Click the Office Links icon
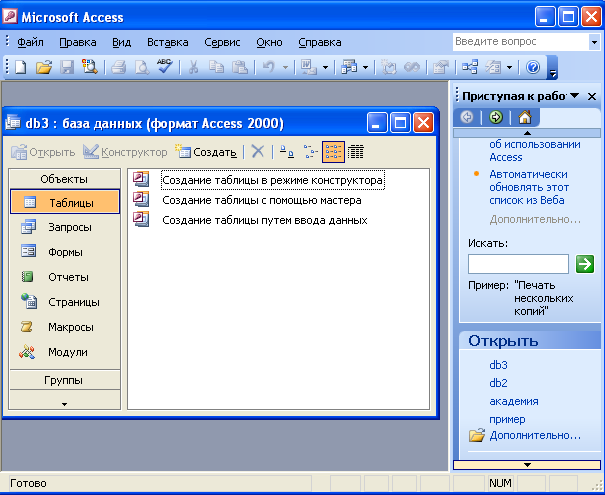This screenshot has width=605, height=495. (309, 67)
